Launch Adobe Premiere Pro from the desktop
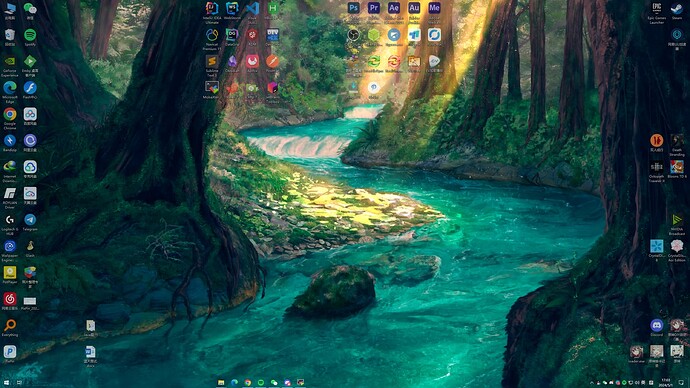Screen dimensions: 690x388 click(374, 8)
